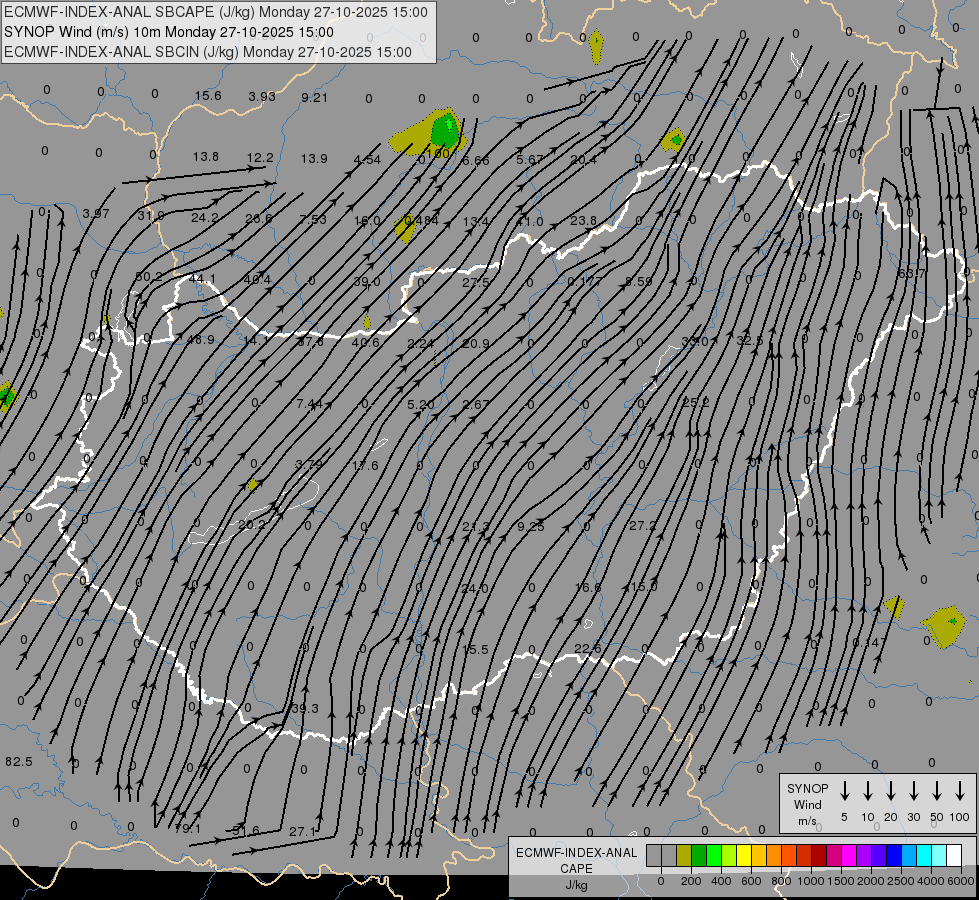Screen dimensions: 979x900
Task: Select the yellow swatch in CAPE legend
Action: (744, 856)
